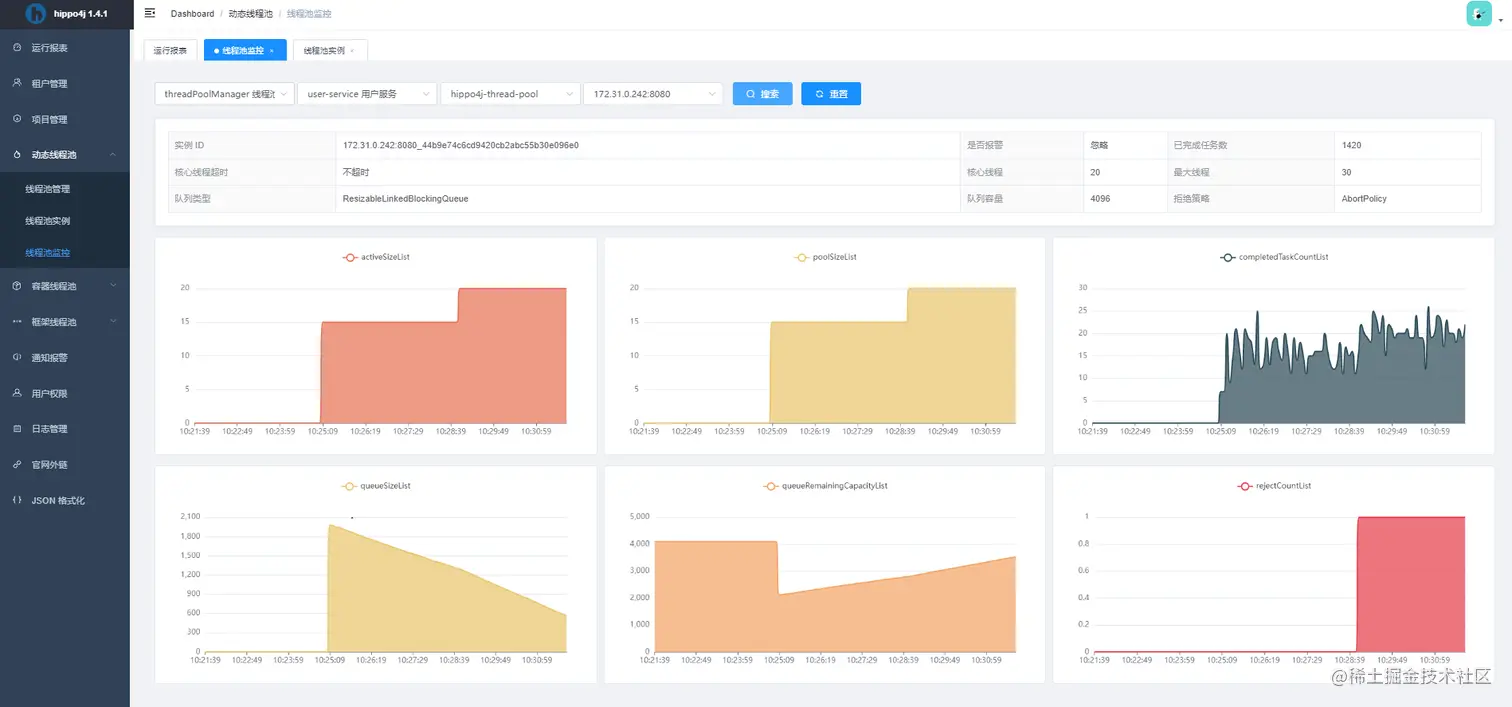Toggle the sidebar hamburger icon

point(150,13)
